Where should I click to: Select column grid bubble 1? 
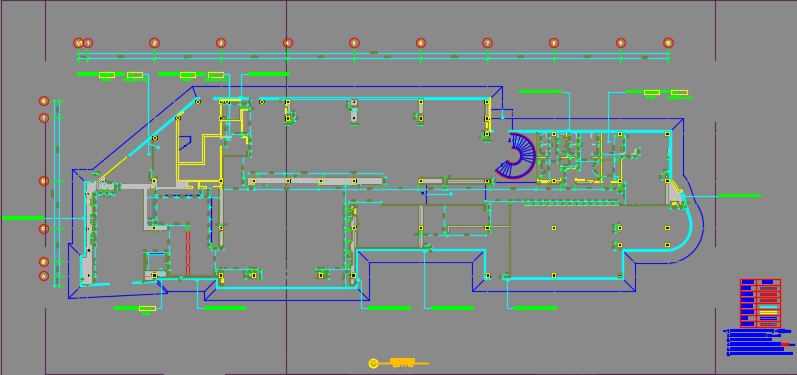click(x=88, y=43)
